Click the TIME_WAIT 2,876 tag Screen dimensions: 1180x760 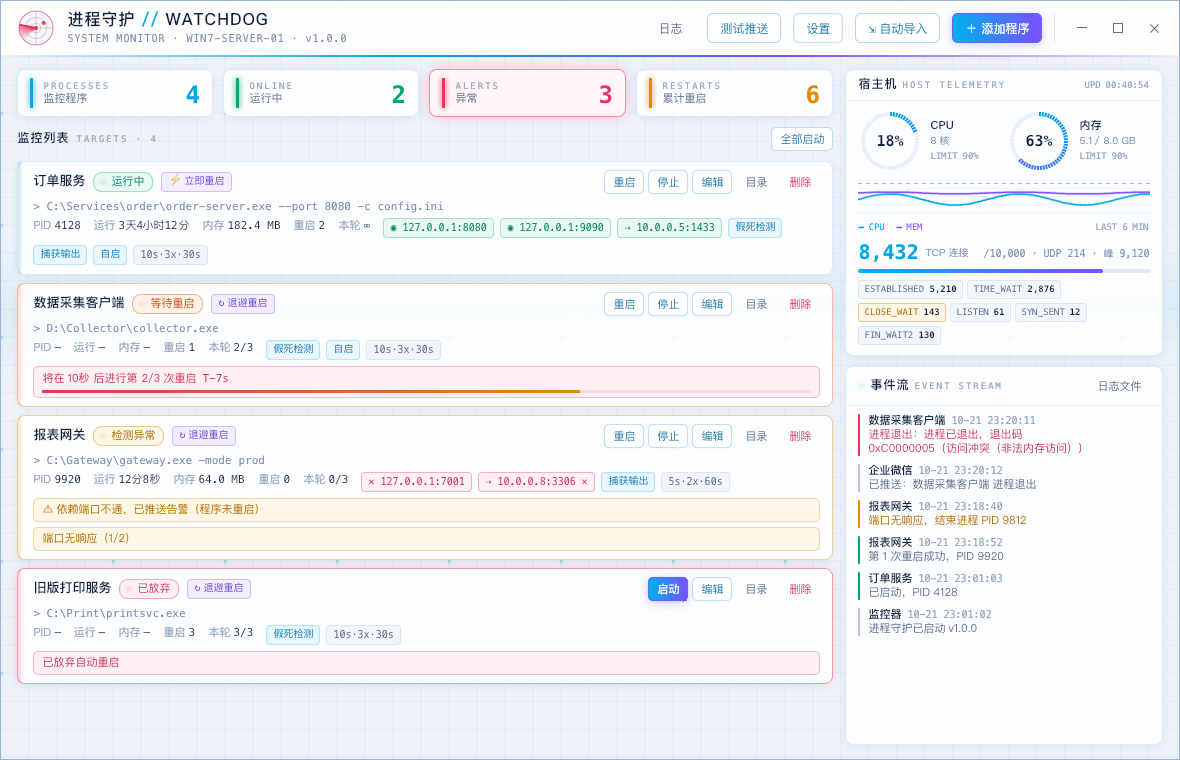(1014, 289)
